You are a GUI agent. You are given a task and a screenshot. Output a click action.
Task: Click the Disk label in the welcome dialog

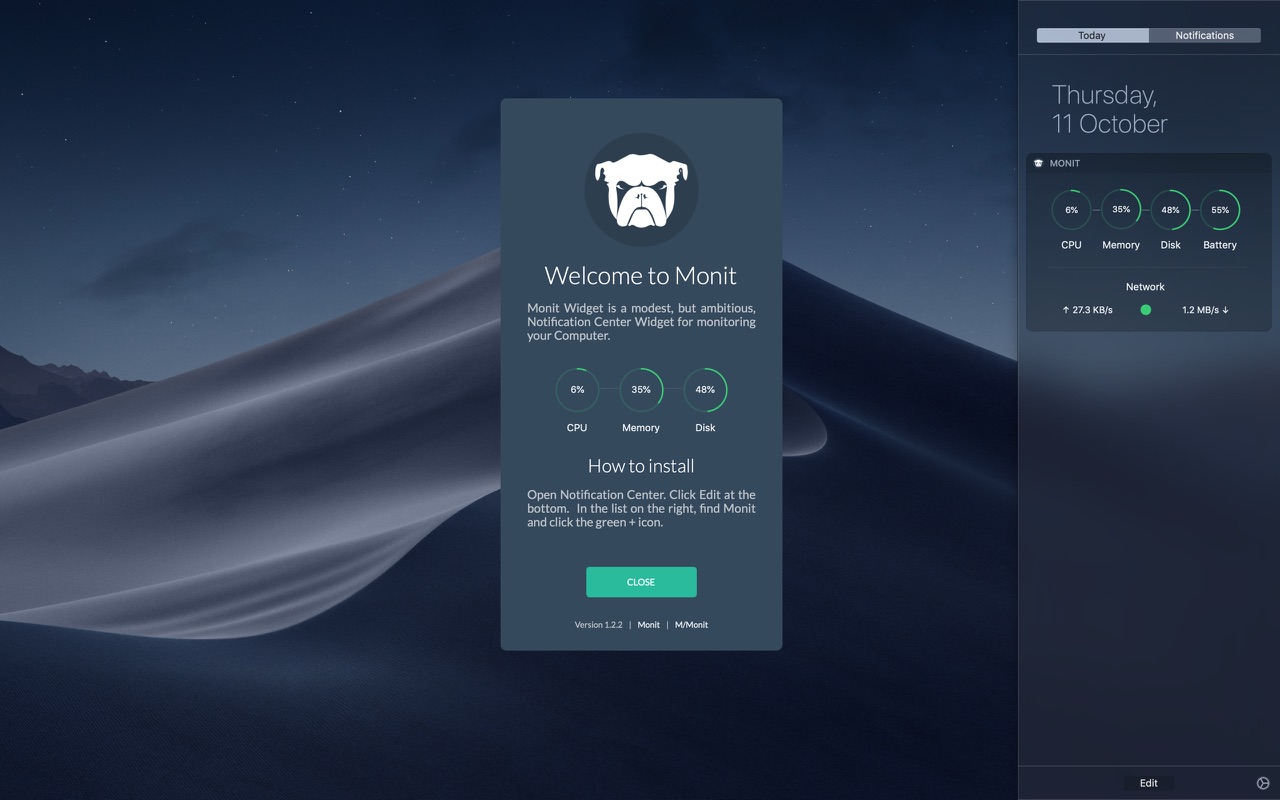(x=705, y=428)
